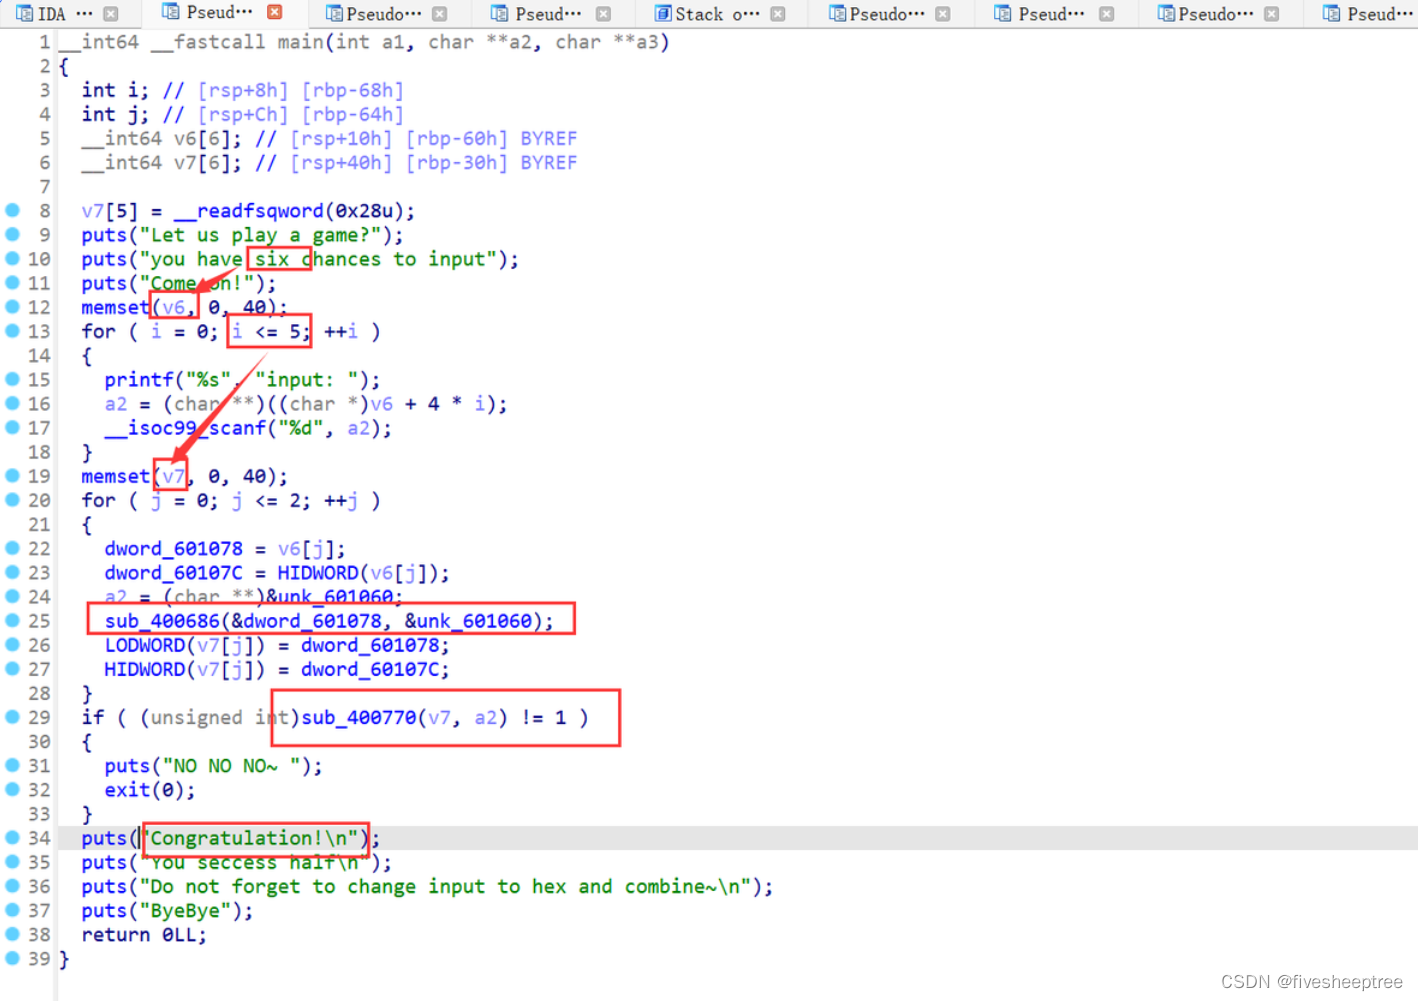Click the stack icon on the Stack tab
The height and width of the screenshot is (1001, 1418).
[661, 14]
